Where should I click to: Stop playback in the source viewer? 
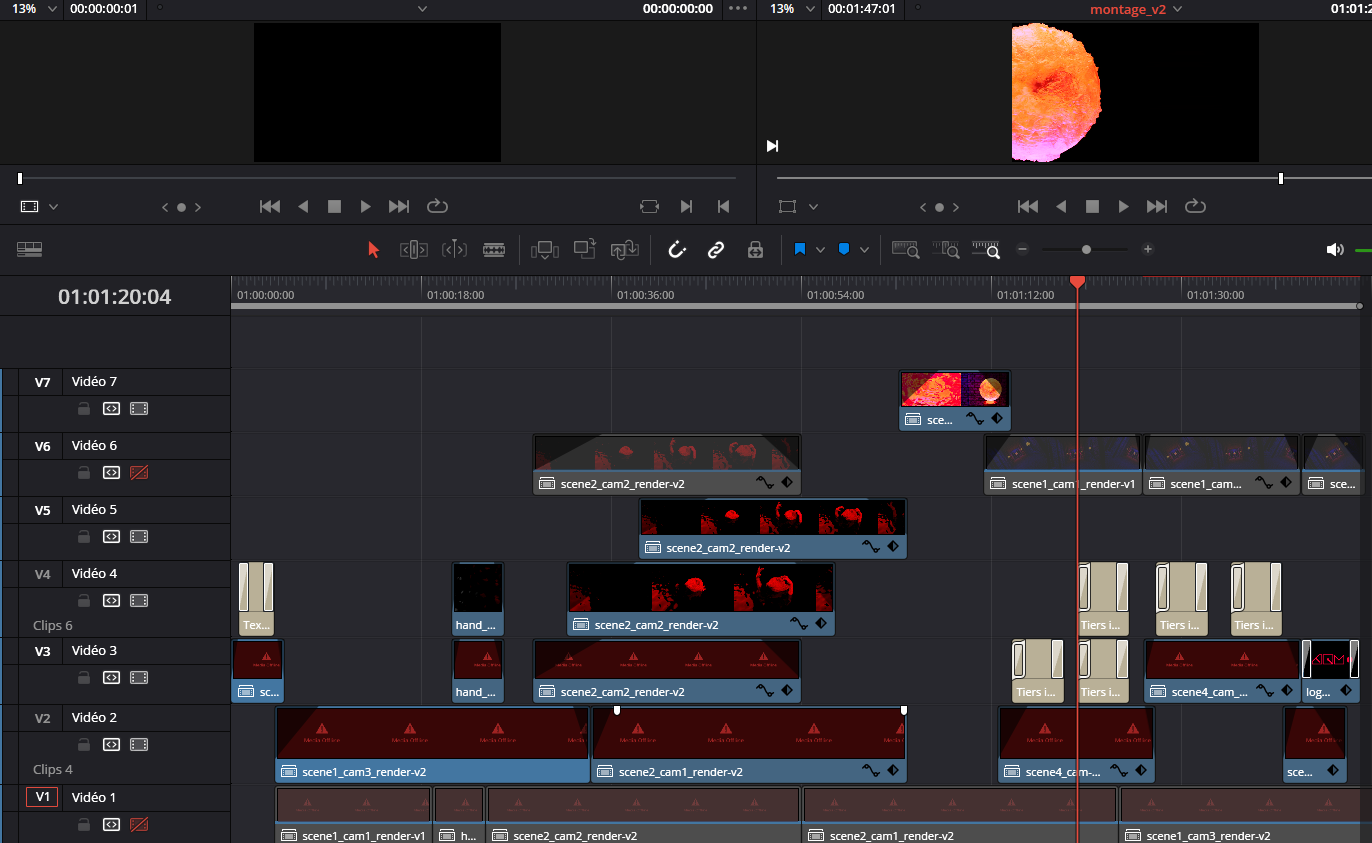point(334,206)
